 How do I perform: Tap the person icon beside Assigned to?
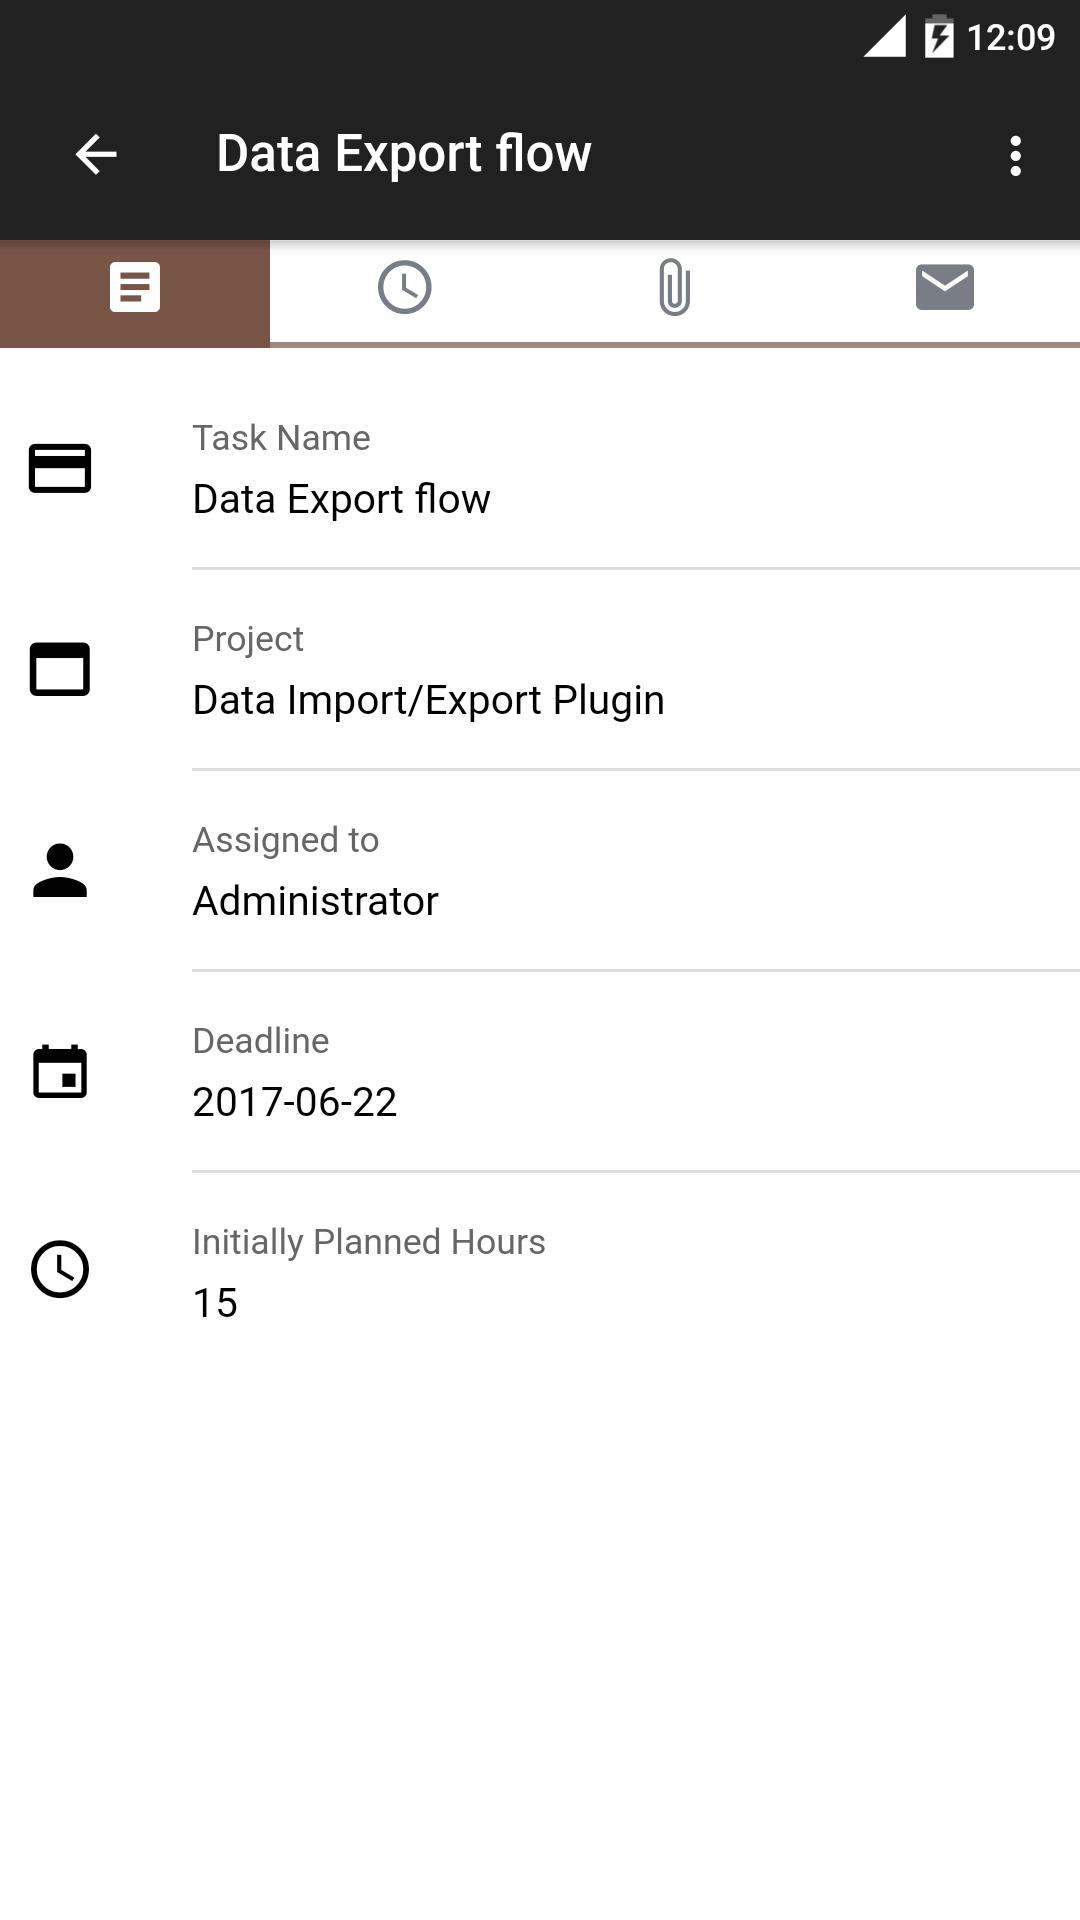point(60,870)
